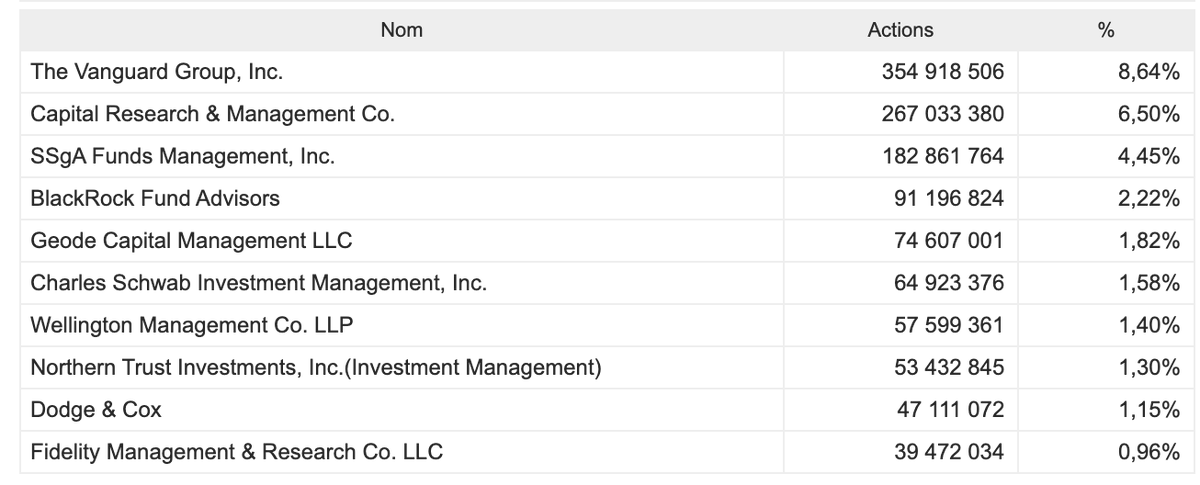Click Wellington Management Co. LLP

192,325
